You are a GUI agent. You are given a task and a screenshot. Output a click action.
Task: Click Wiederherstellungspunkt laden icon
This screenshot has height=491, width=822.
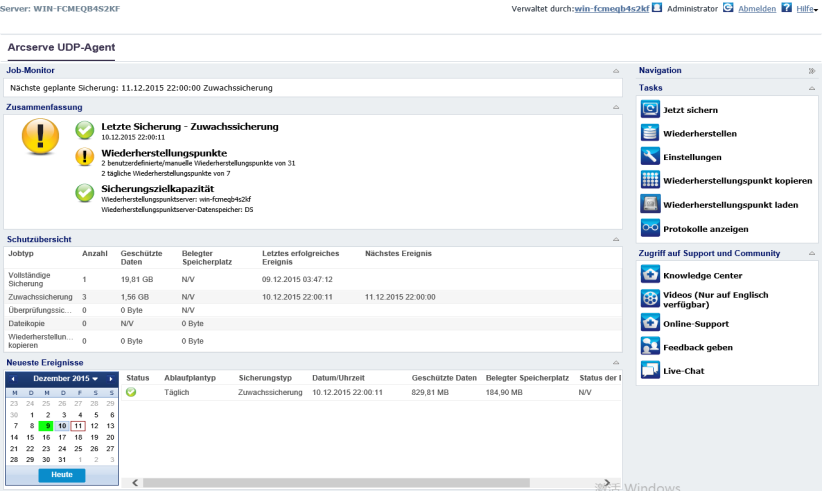[650, 204]
